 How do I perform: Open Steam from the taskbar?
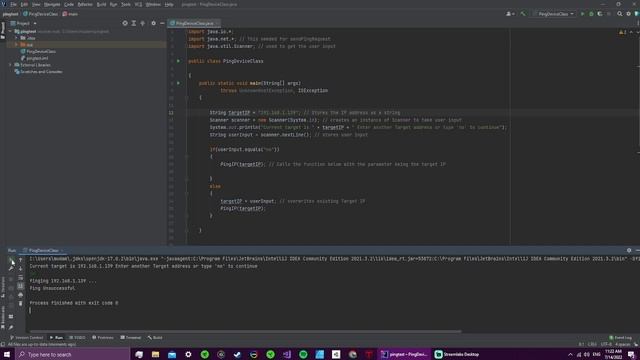coord(237,354)
